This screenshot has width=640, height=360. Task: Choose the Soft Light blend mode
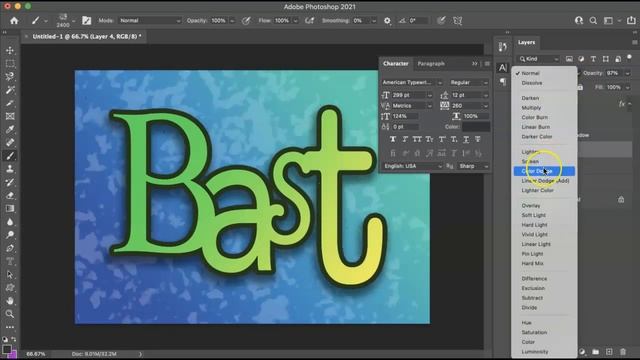point(533,215)
